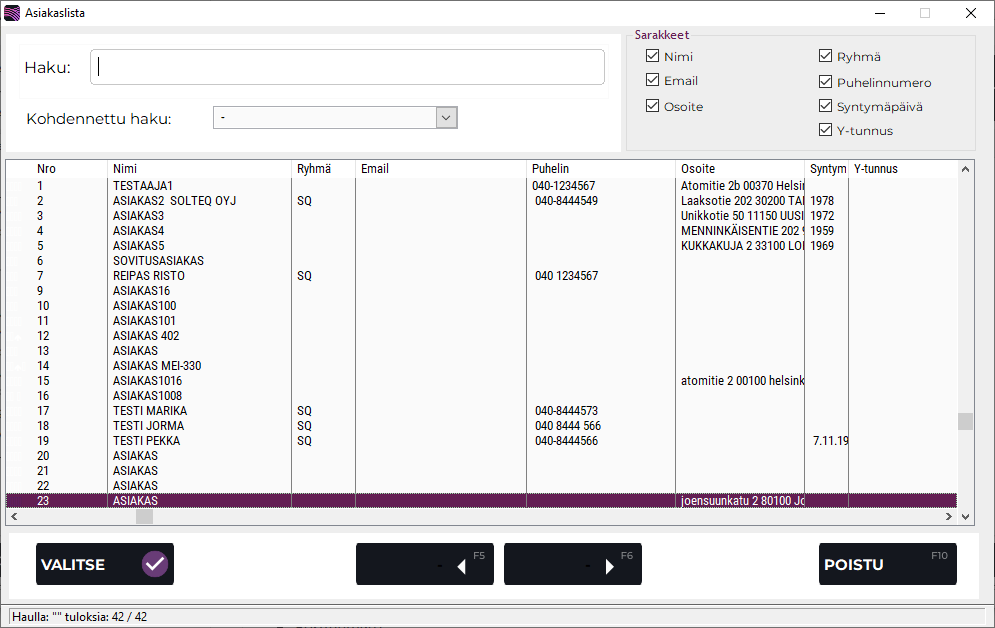Click the Puhelin column header
The image size is (995, 628).
[x=600, y=169]
